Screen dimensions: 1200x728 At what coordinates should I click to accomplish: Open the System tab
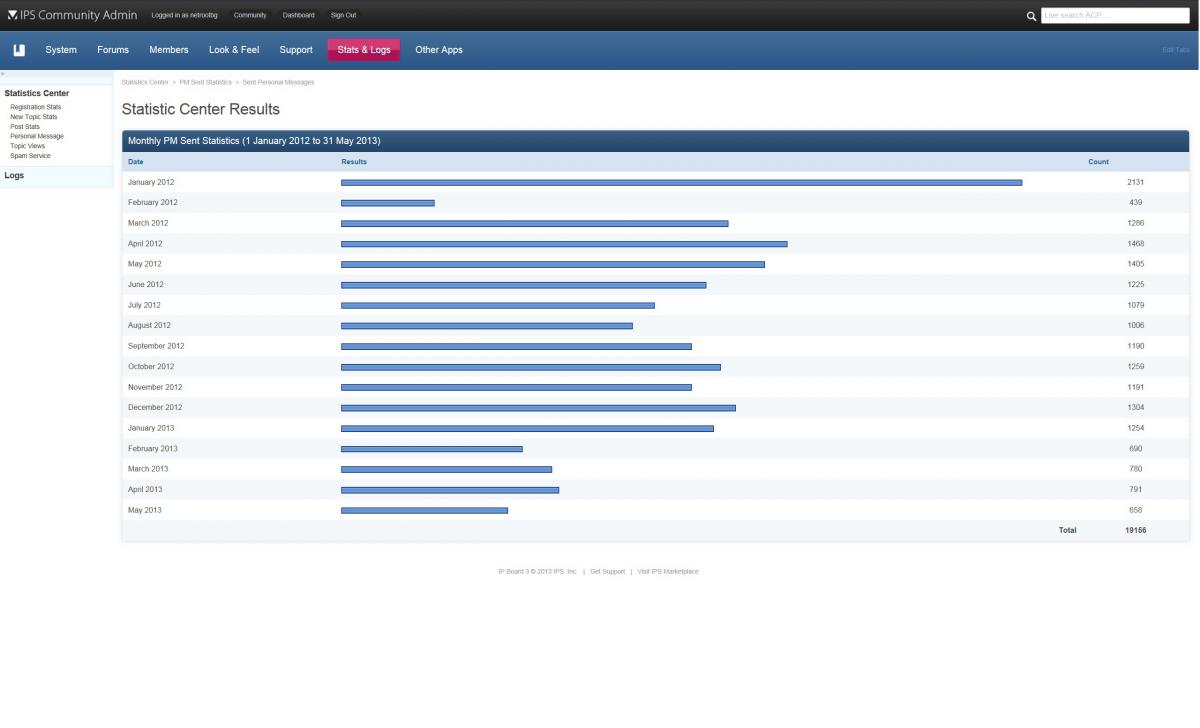pos(61,50)
